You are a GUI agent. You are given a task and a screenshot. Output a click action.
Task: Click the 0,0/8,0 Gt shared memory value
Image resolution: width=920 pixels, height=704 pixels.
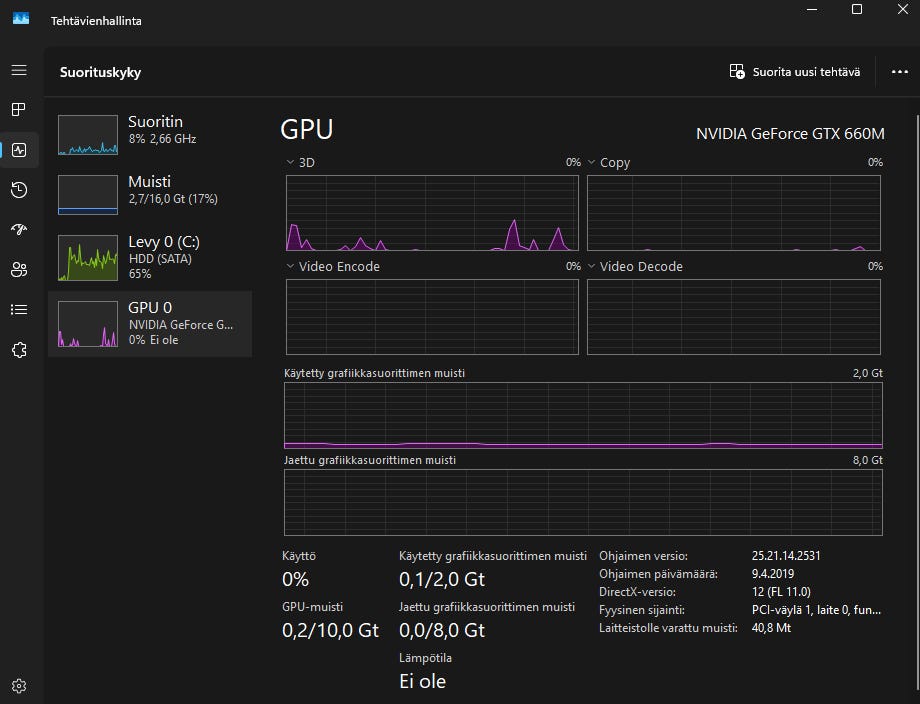tap(442, 630)
